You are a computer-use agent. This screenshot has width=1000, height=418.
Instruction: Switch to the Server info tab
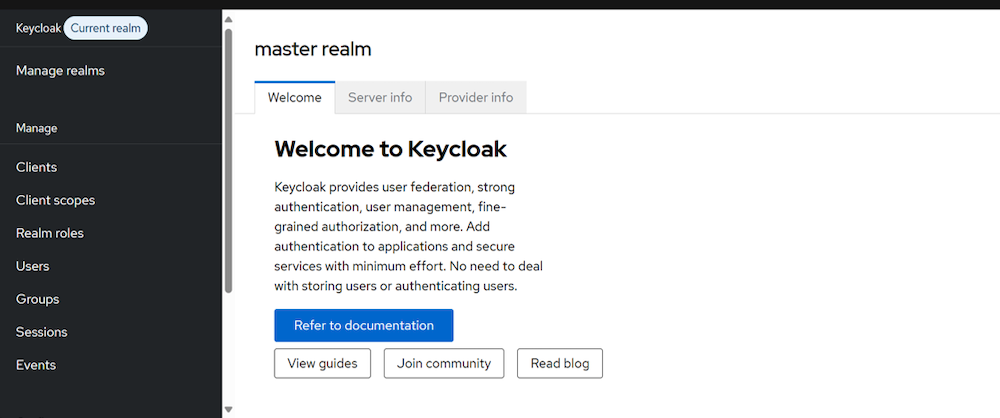pos(380,97)
